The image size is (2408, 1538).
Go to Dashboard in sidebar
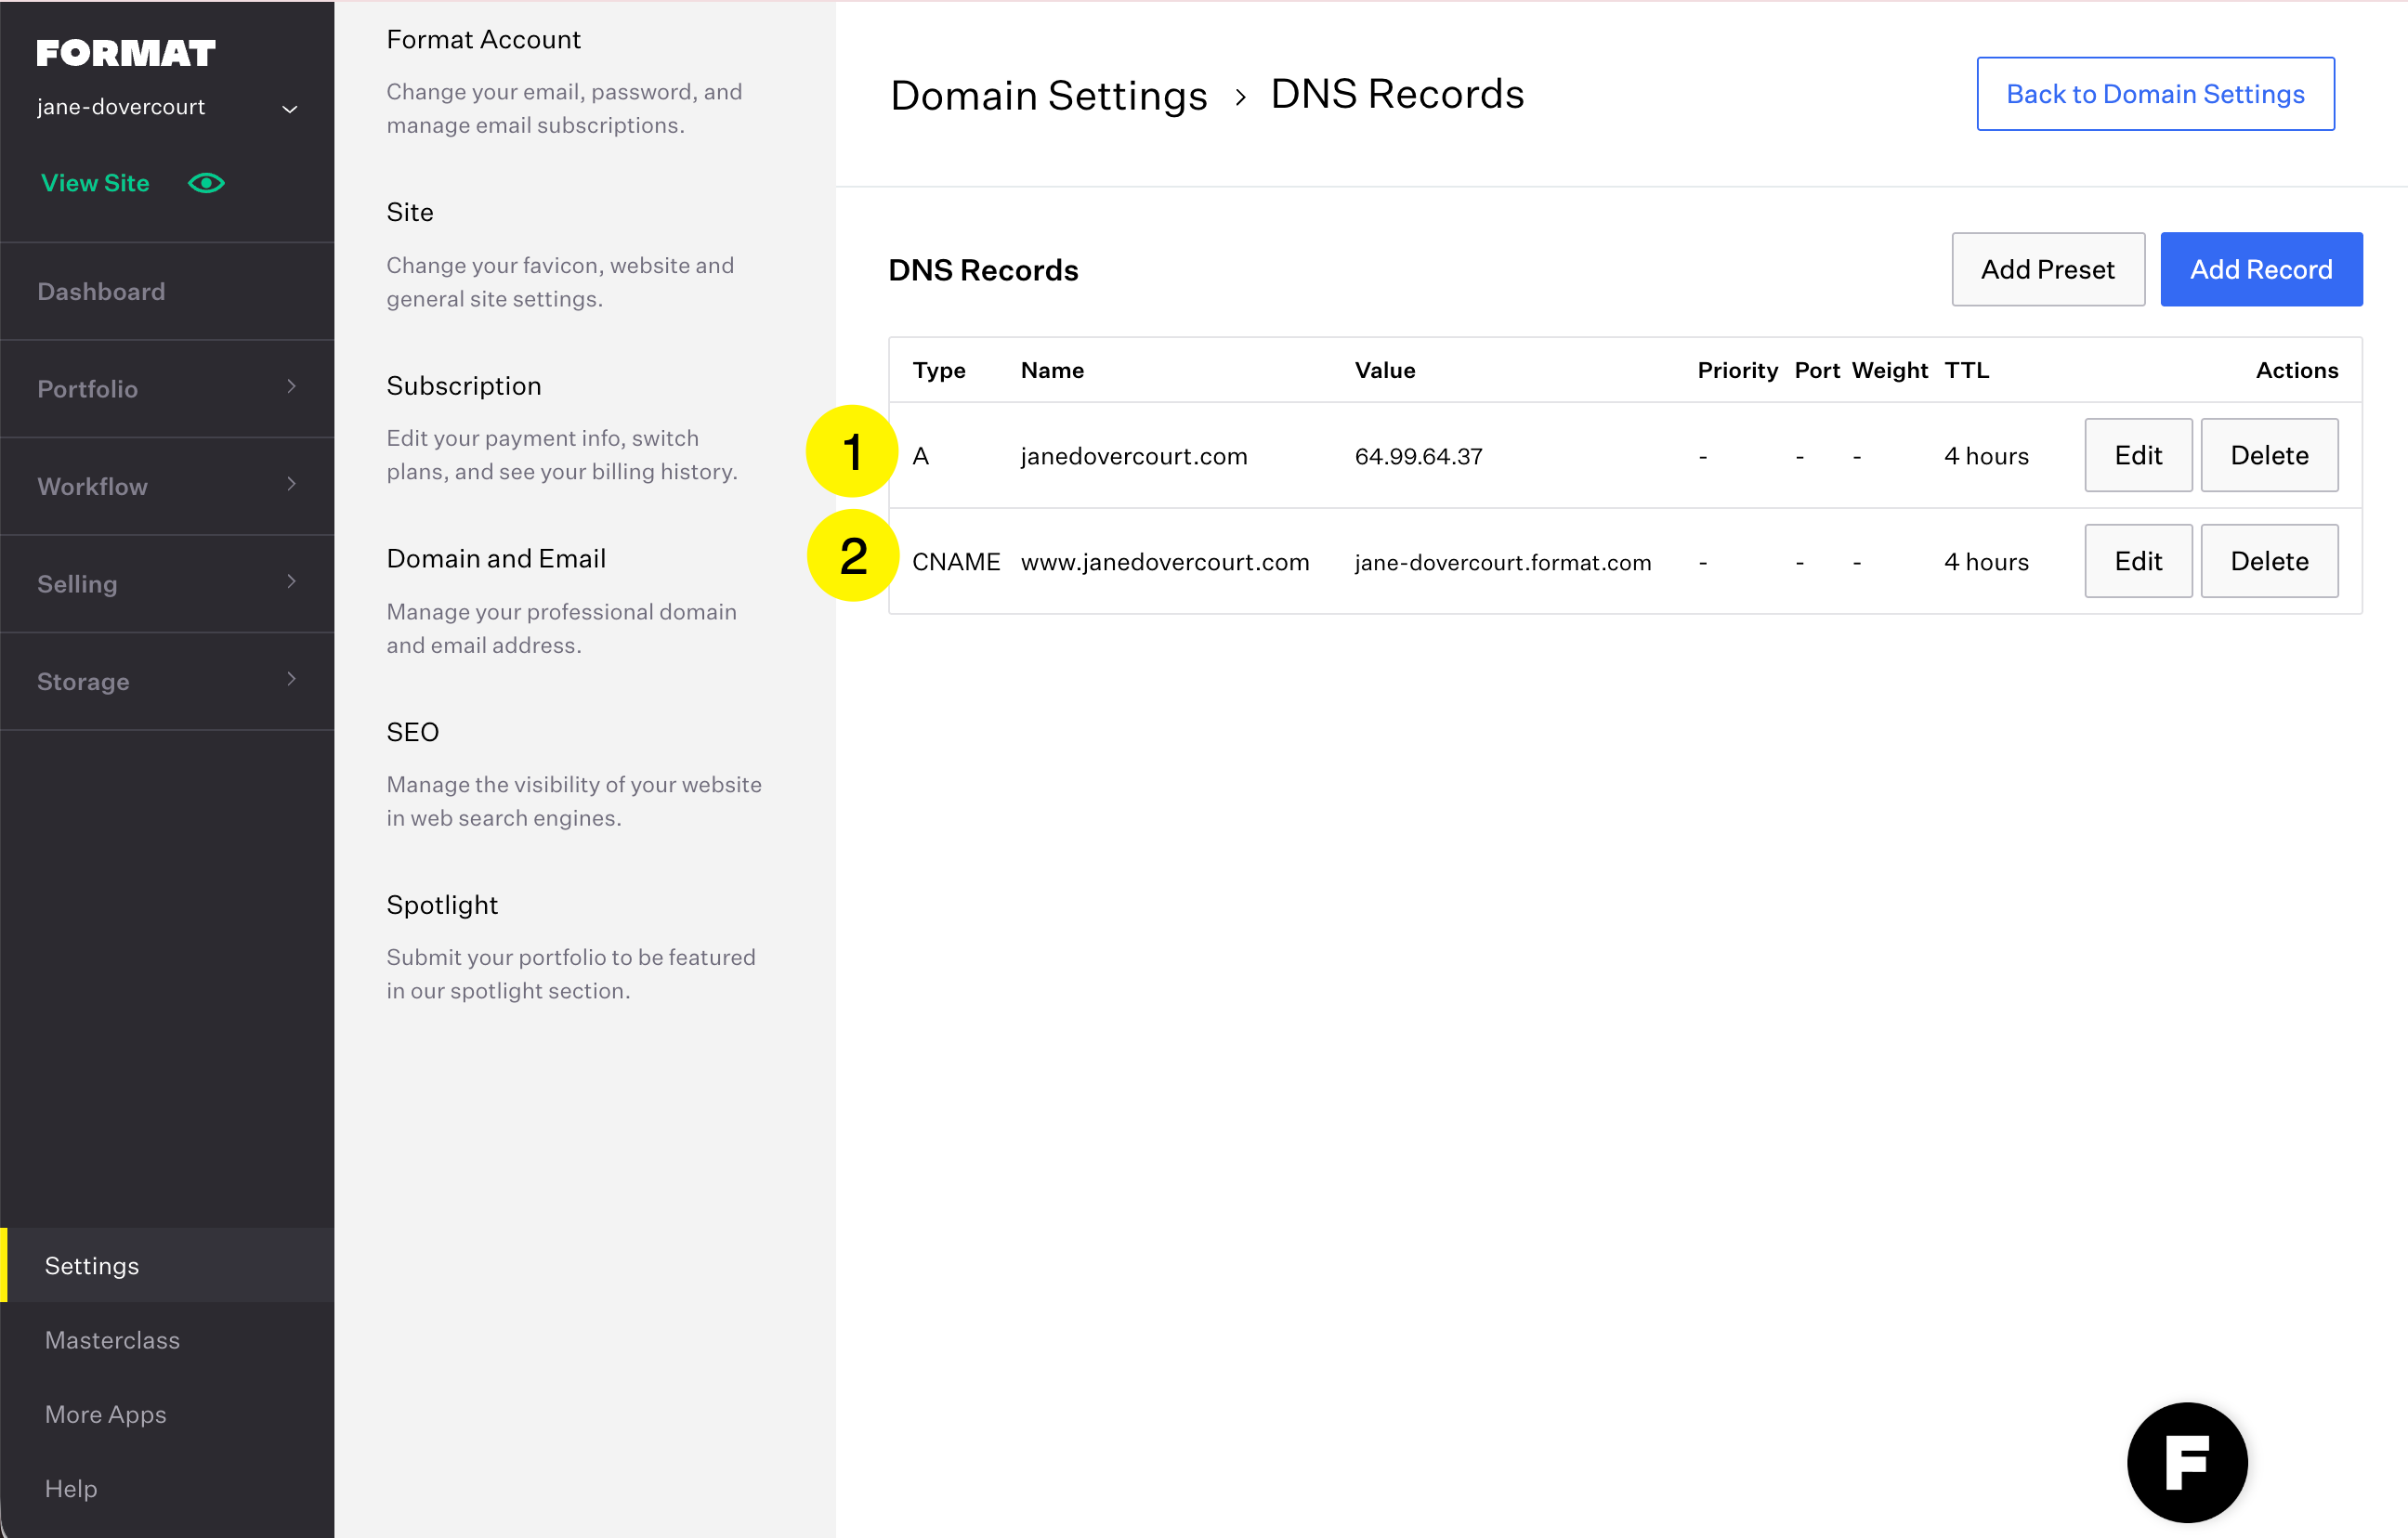[101, 291]
